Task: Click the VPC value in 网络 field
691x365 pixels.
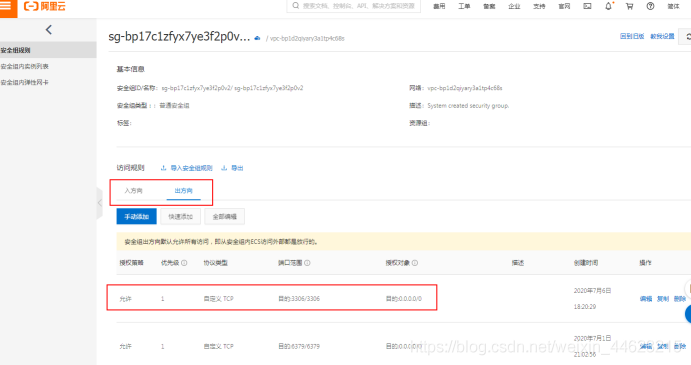Action: (x=464, y=88)
